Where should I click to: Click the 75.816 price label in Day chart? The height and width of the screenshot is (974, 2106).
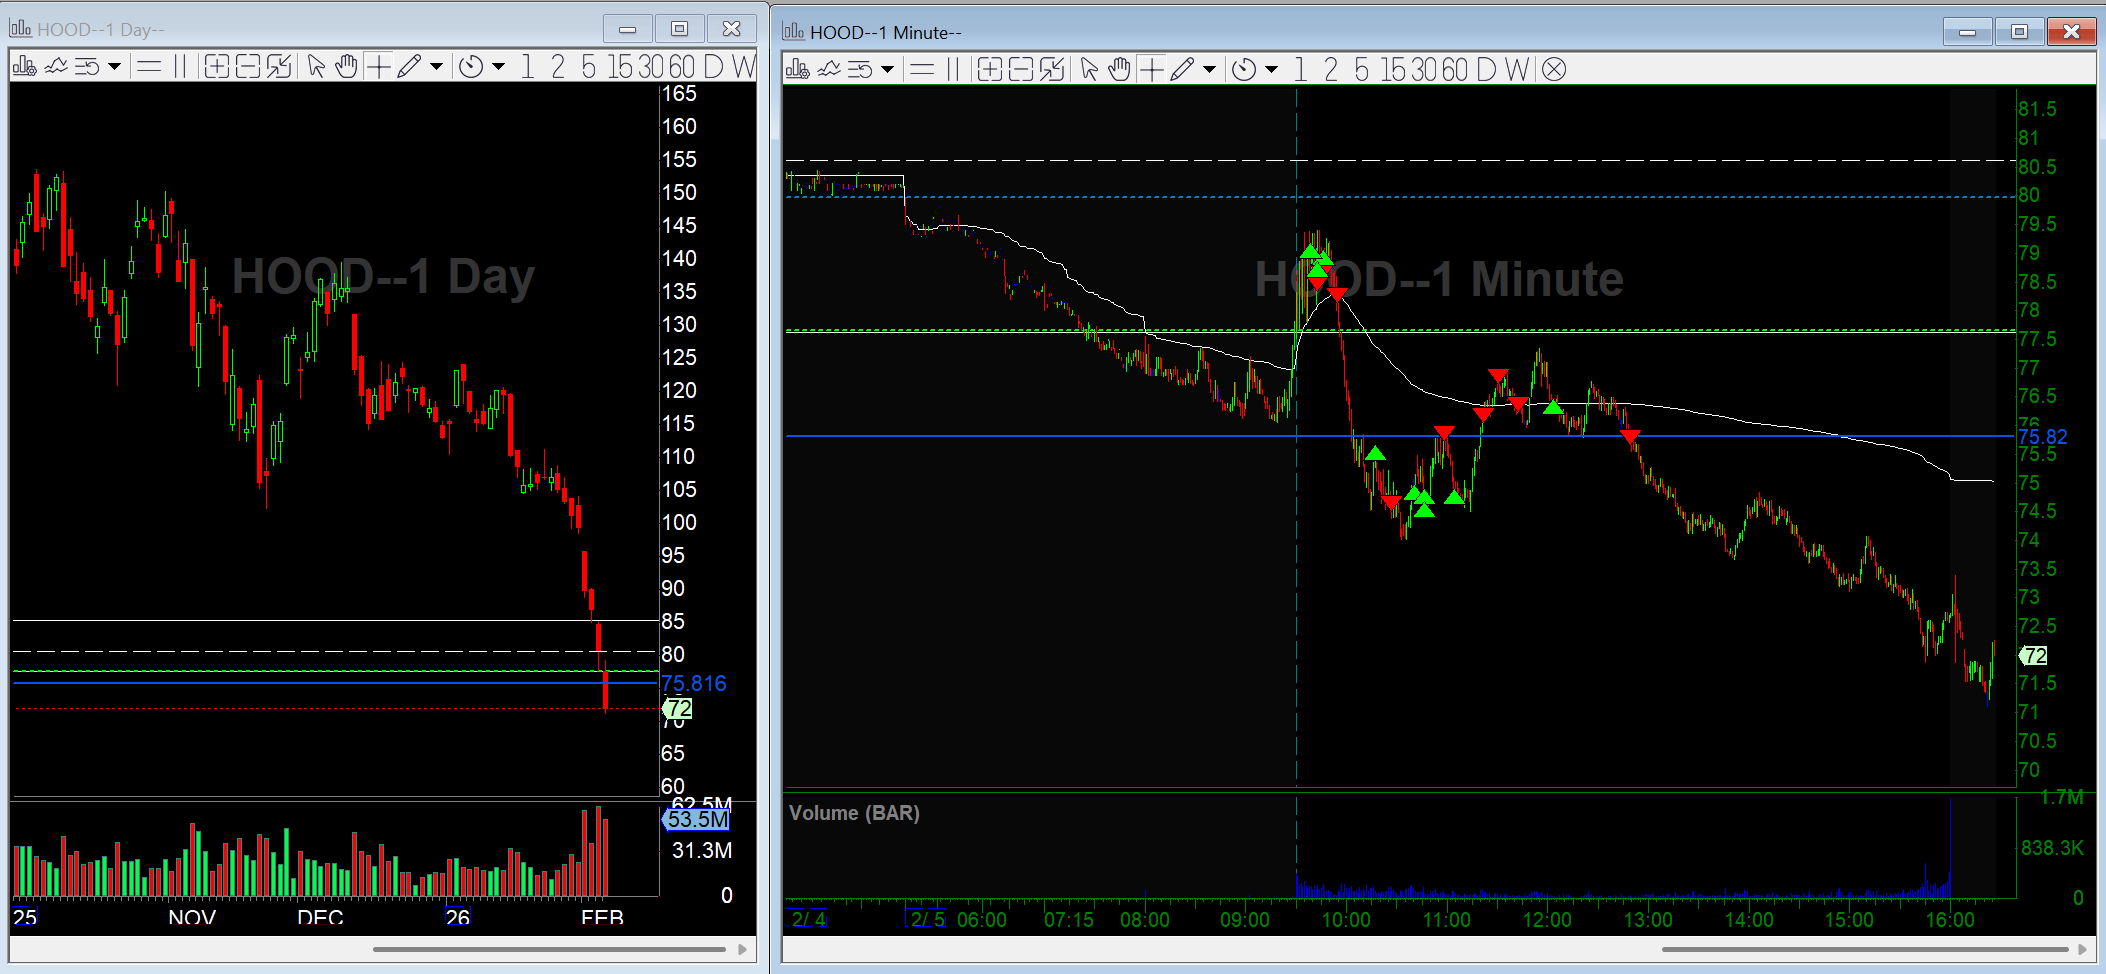pyautogui.click(x=694, y=683)
